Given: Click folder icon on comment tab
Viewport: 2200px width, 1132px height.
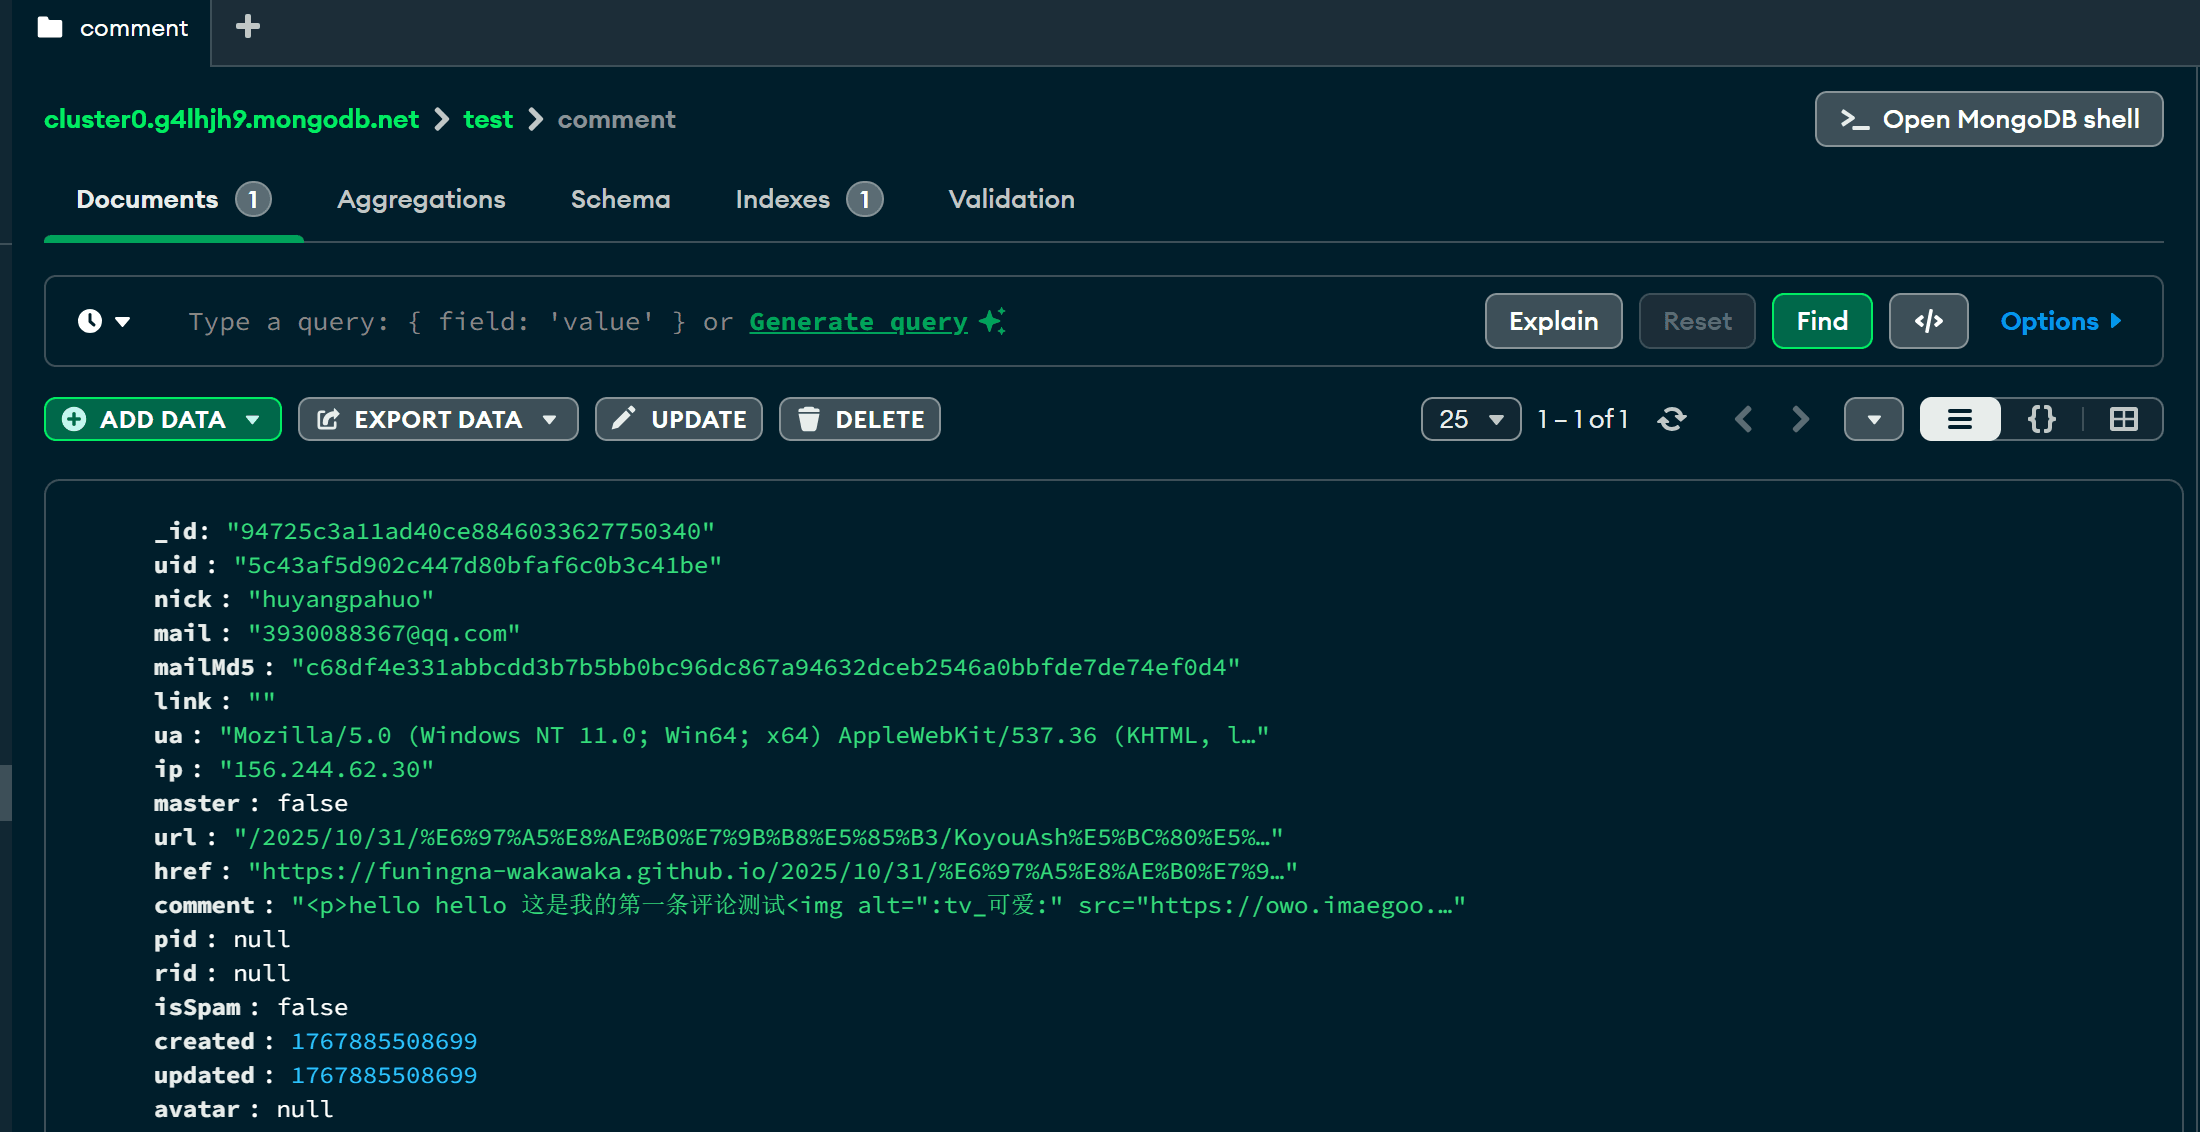Looking at the screenshot, I should (50, 28).
